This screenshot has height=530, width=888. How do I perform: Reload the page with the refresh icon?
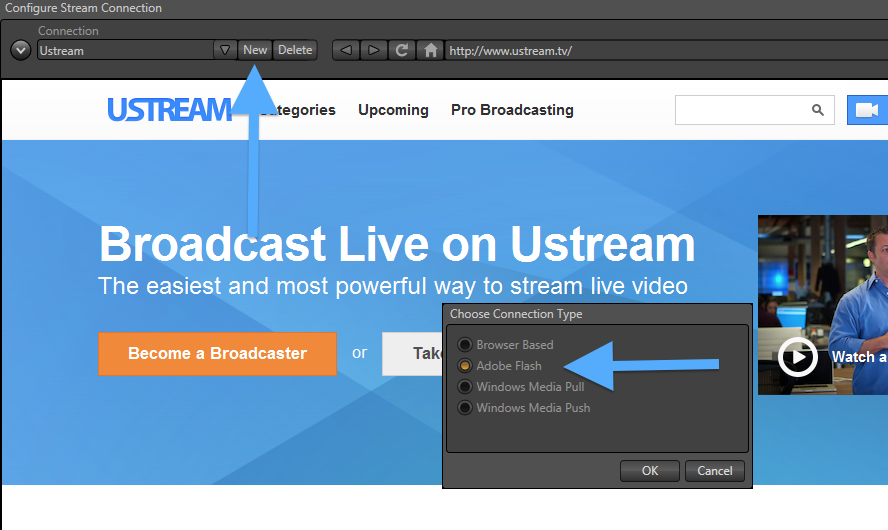pos(402,50)
